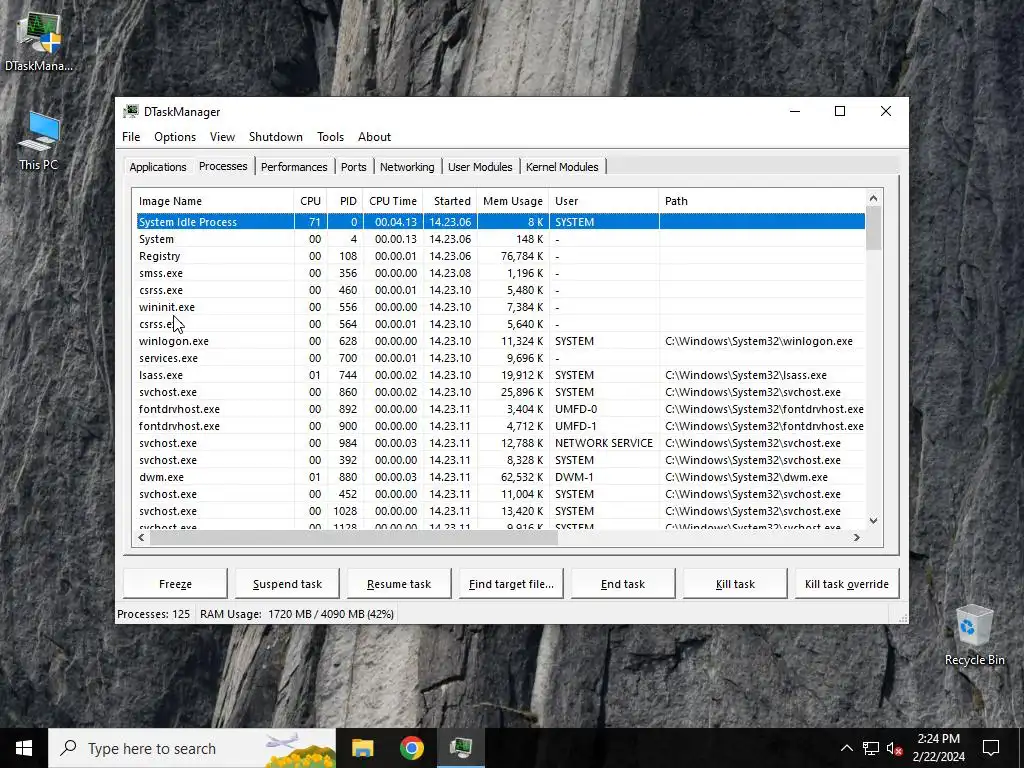The width and height of the screenshot is (1024, 768).
Task: Select the wininit.exe process row
Action: point(501,307)
